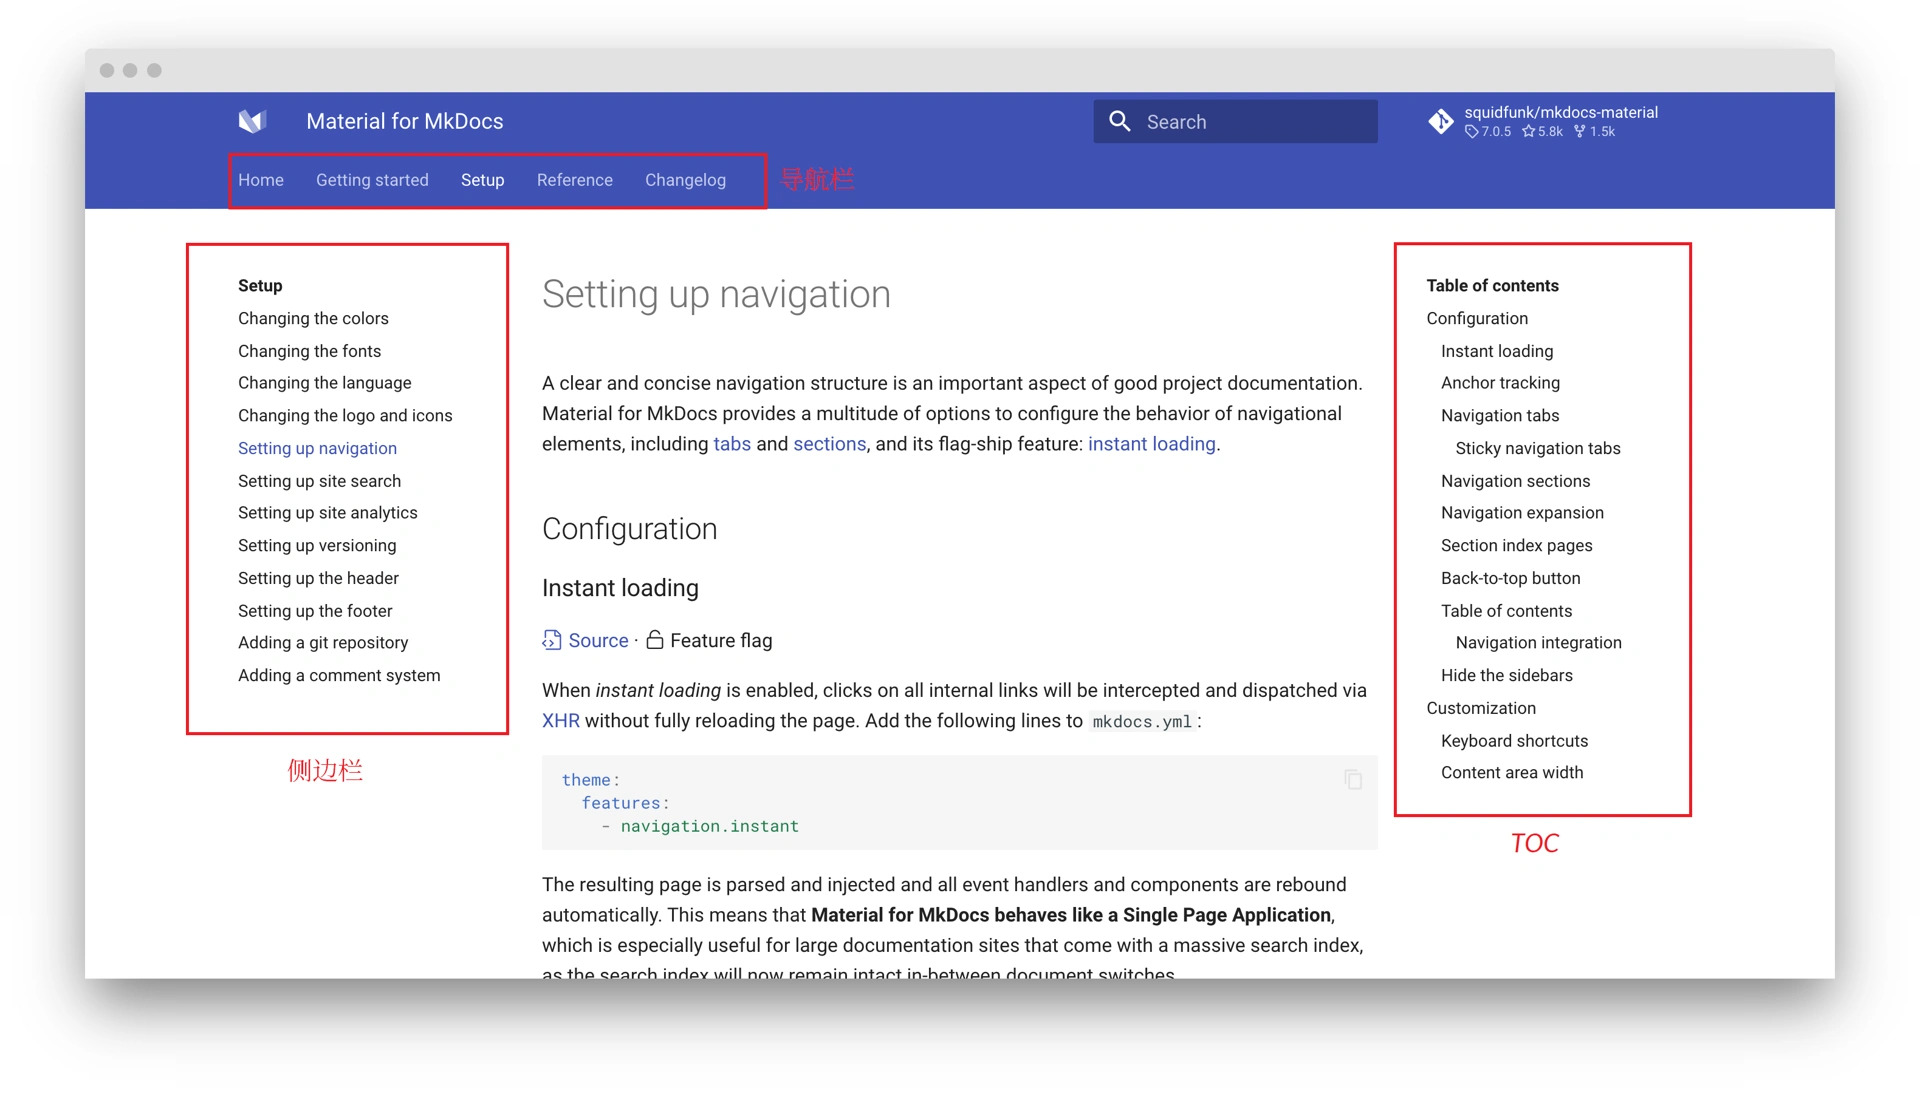The image size is (1920, 1100).
Task: Click the navigation.instant code line
Action: click(x=709, y=826)
